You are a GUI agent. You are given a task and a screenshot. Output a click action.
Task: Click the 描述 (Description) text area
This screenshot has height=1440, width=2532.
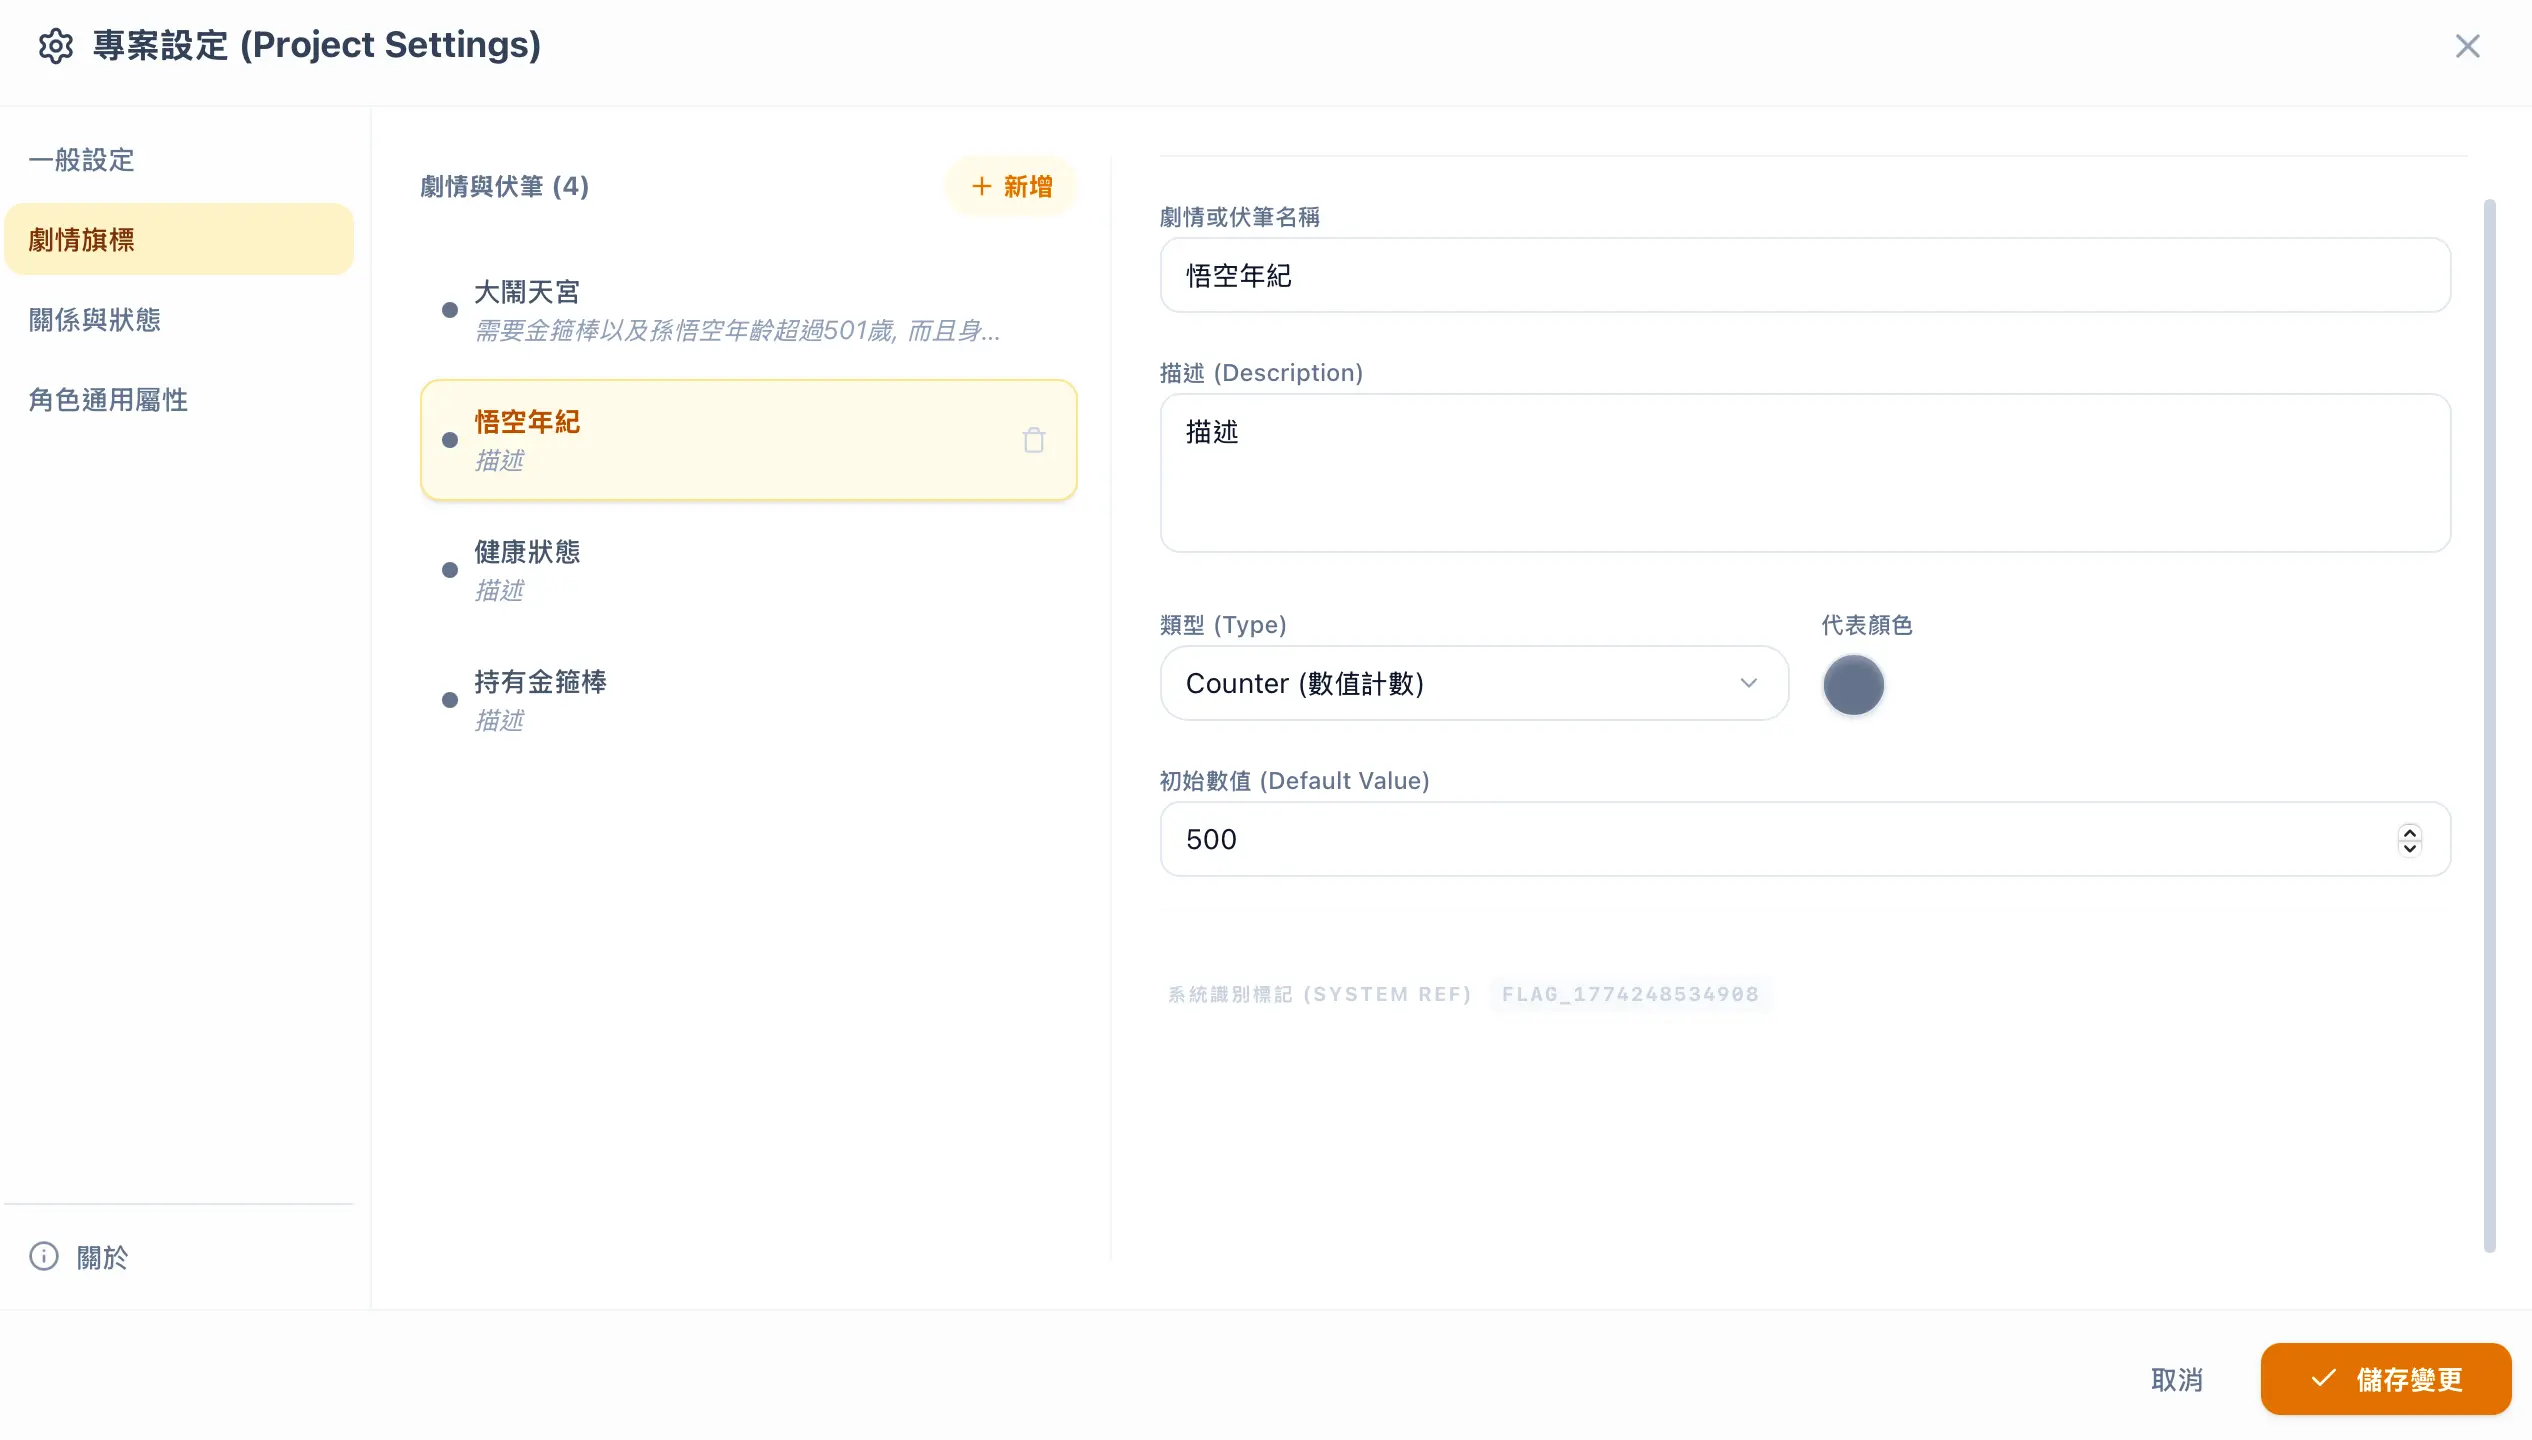[x=1805, y=473]
